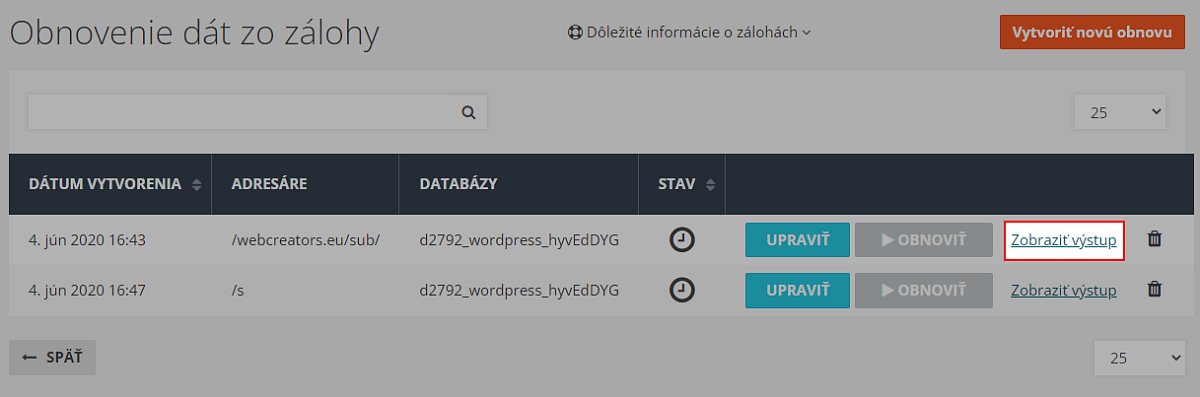Image resolution: width=1200 pixels, height=397 pixels.
Task: Delete the /s restore with trash icon
Action: (1154, 290)
